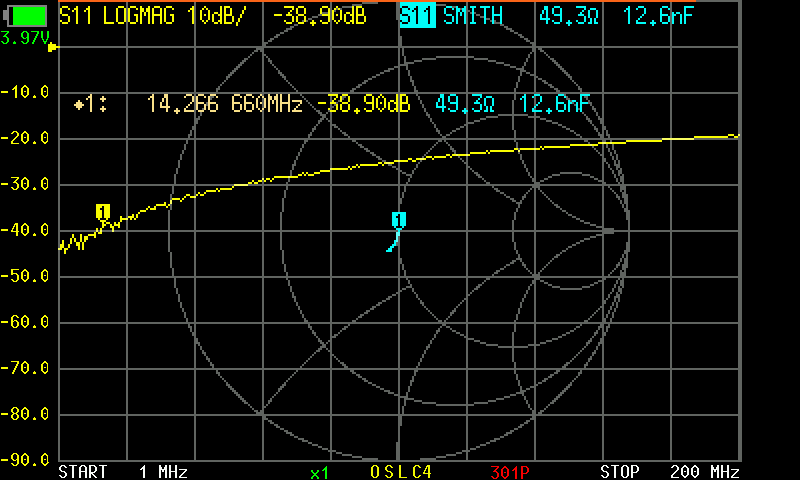This screenshot has height=480, width=800.
Task: Tap the -90.0 axis label
Action: point(25,460)
